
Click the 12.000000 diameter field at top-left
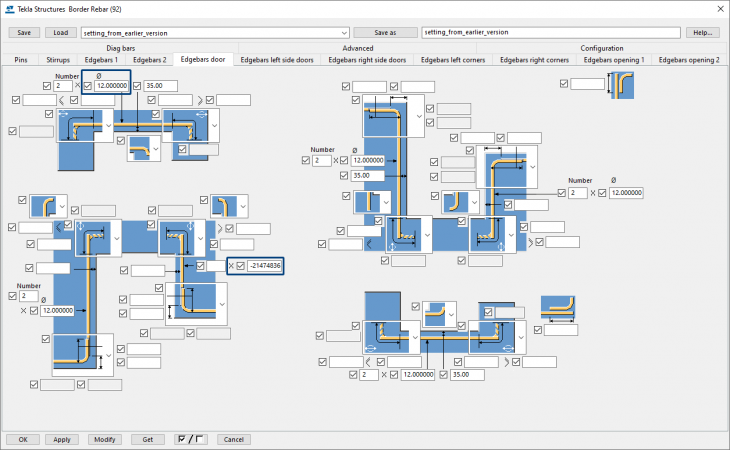(x=112, y=86)
